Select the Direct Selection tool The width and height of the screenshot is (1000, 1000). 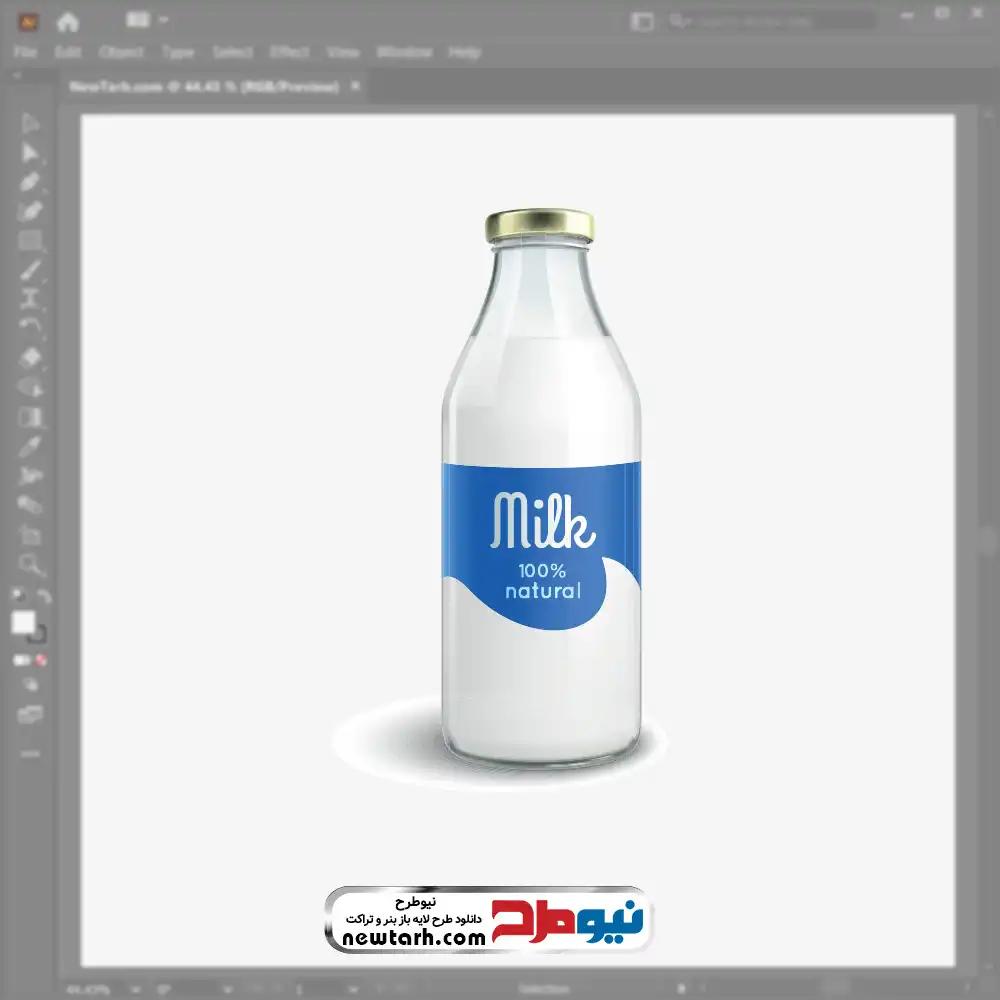click(x=30, y=153)
